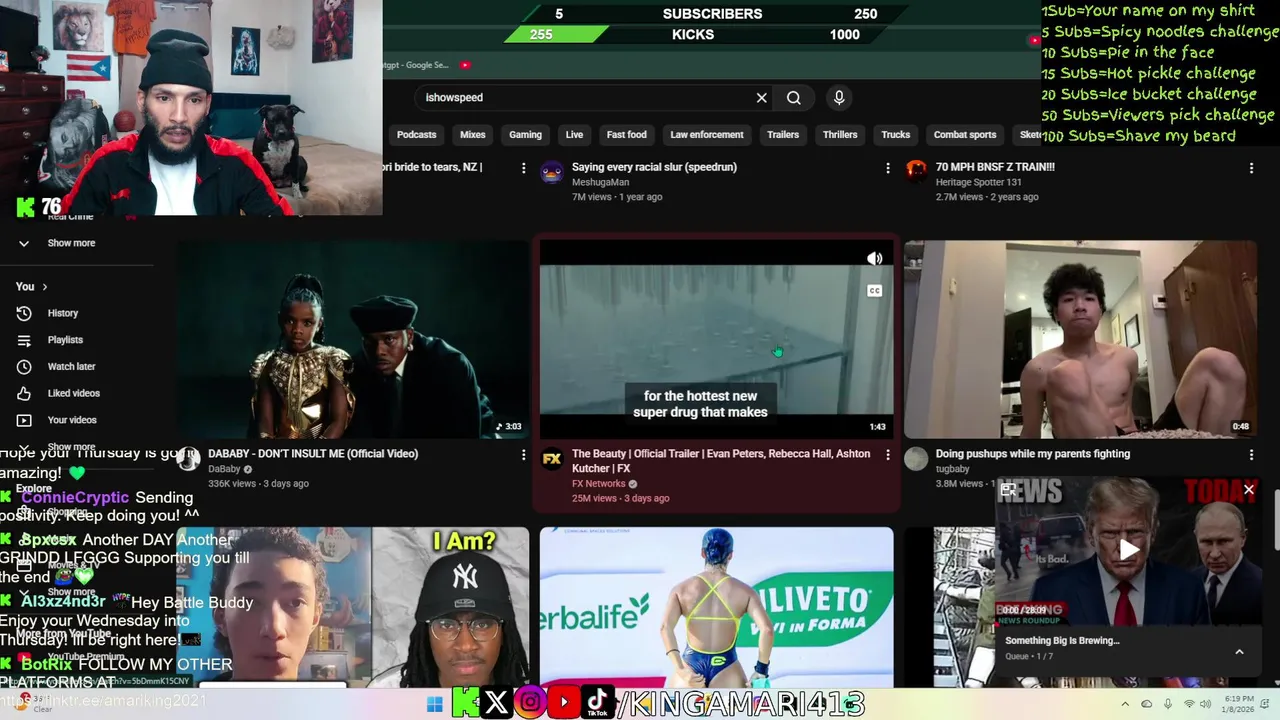Select the Gaming filter chip
The image size is (1280, 720).
pyautogui.click(x=525, y=135)
